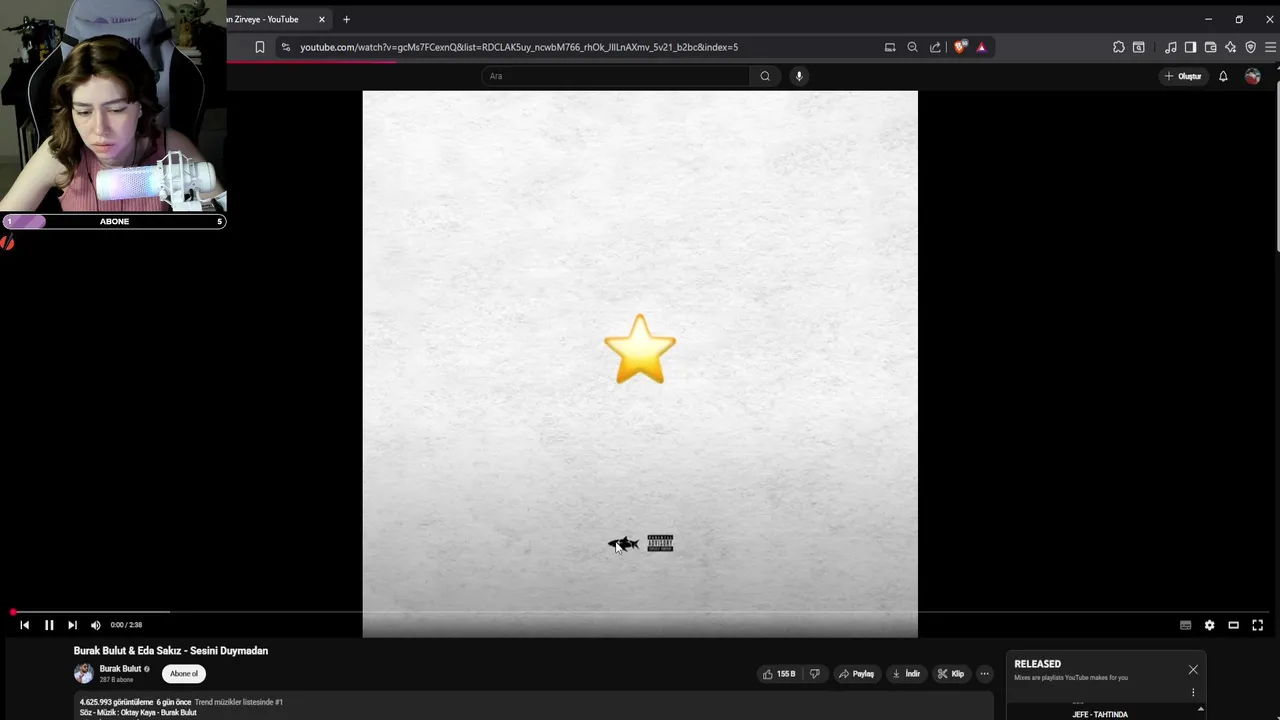
Task: Skip to previous track in player
Action: [x=24, y=625]
